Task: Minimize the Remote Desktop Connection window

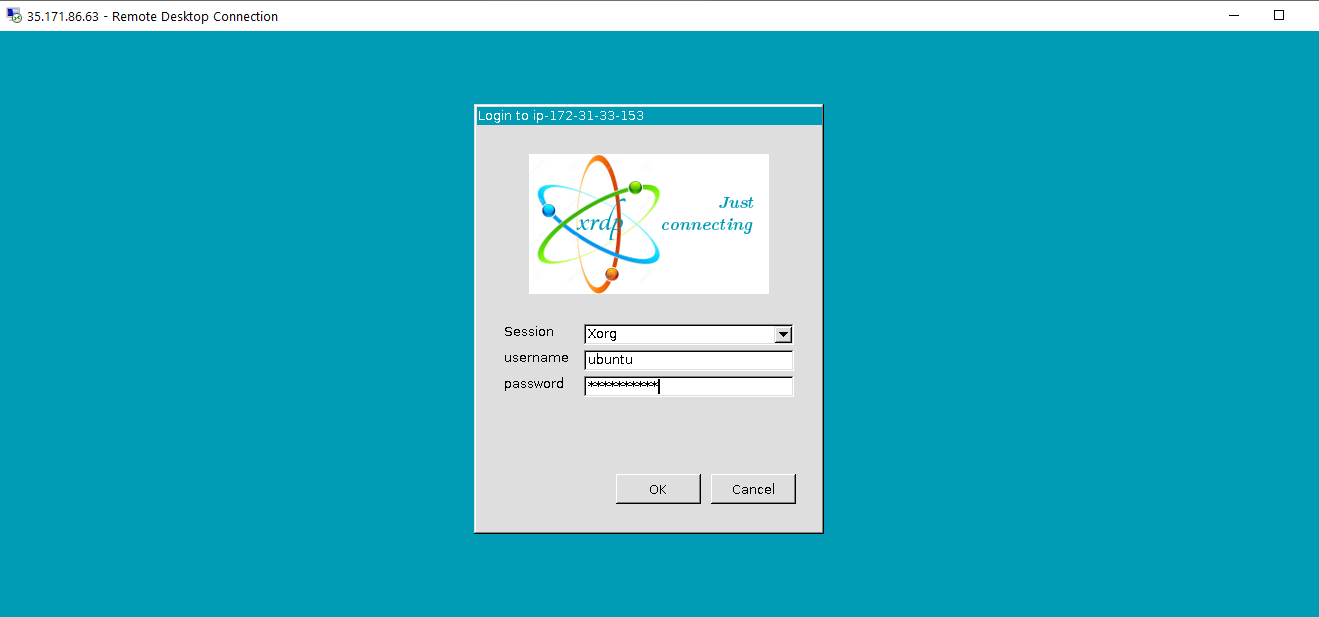Action: [1233, 15]
